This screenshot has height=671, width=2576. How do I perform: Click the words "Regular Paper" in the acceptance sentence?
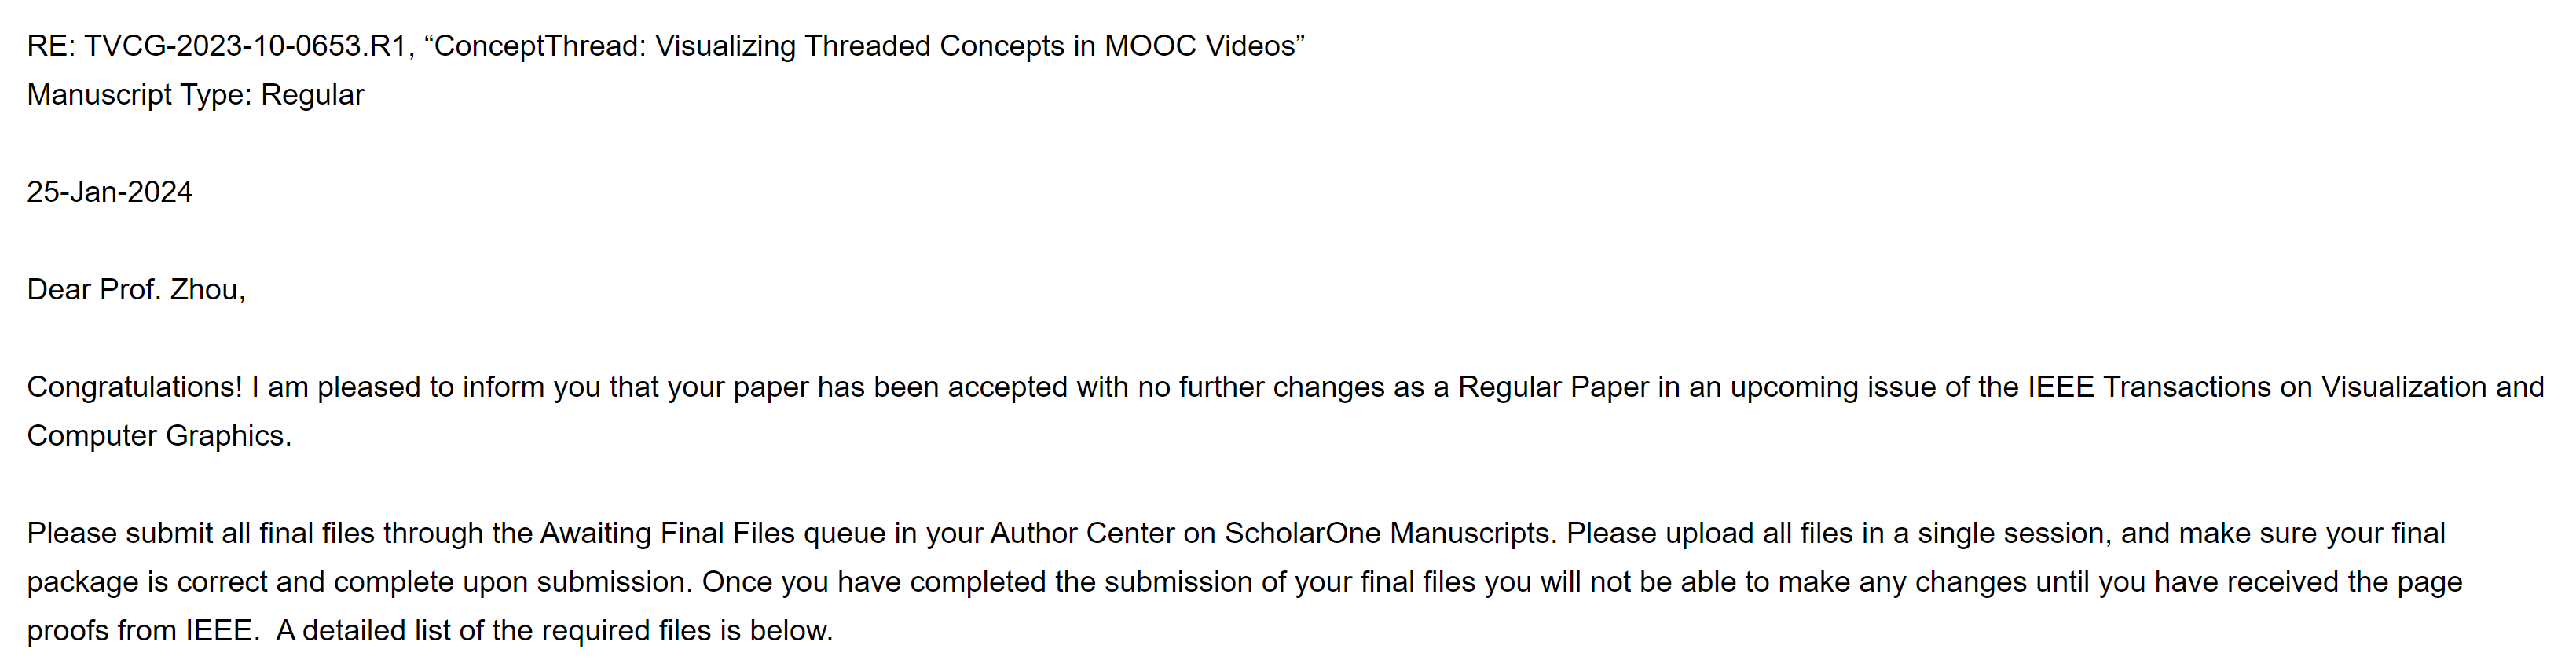[x=1552, y=387]
